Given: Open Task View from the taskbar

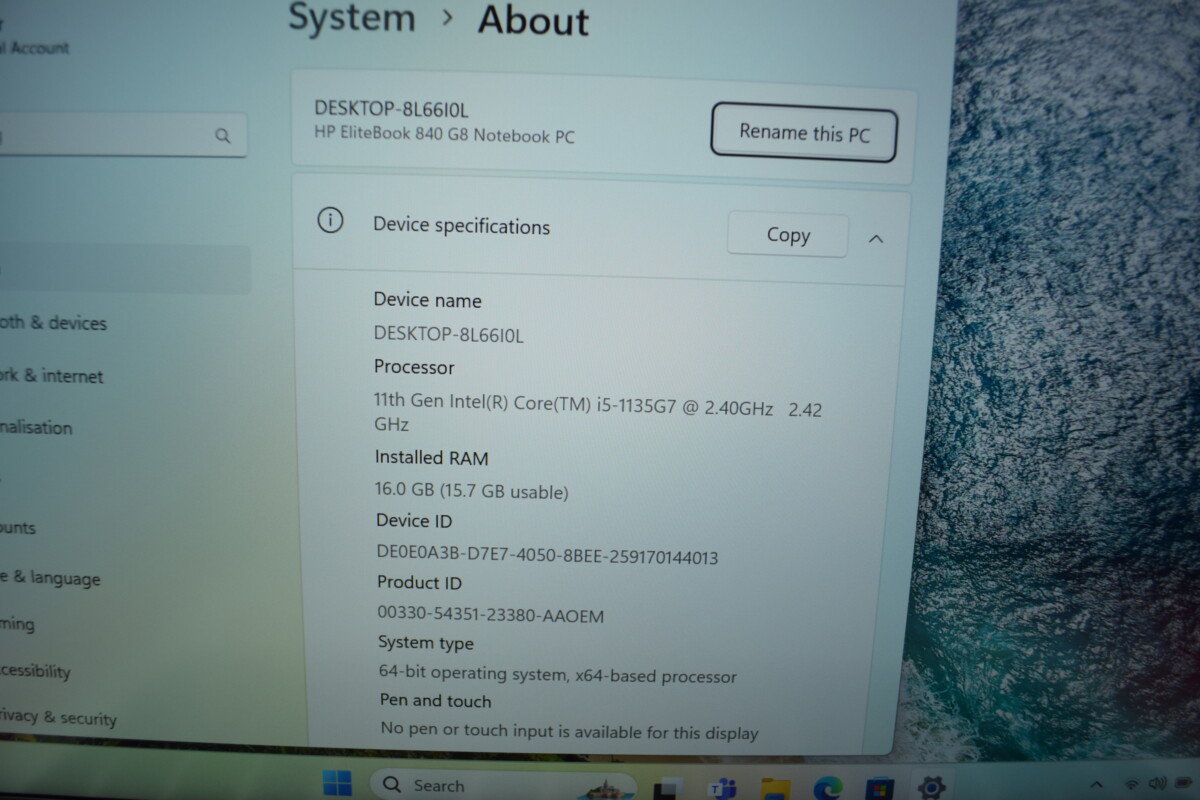Looking at the screenshot, I should point(668,788).
